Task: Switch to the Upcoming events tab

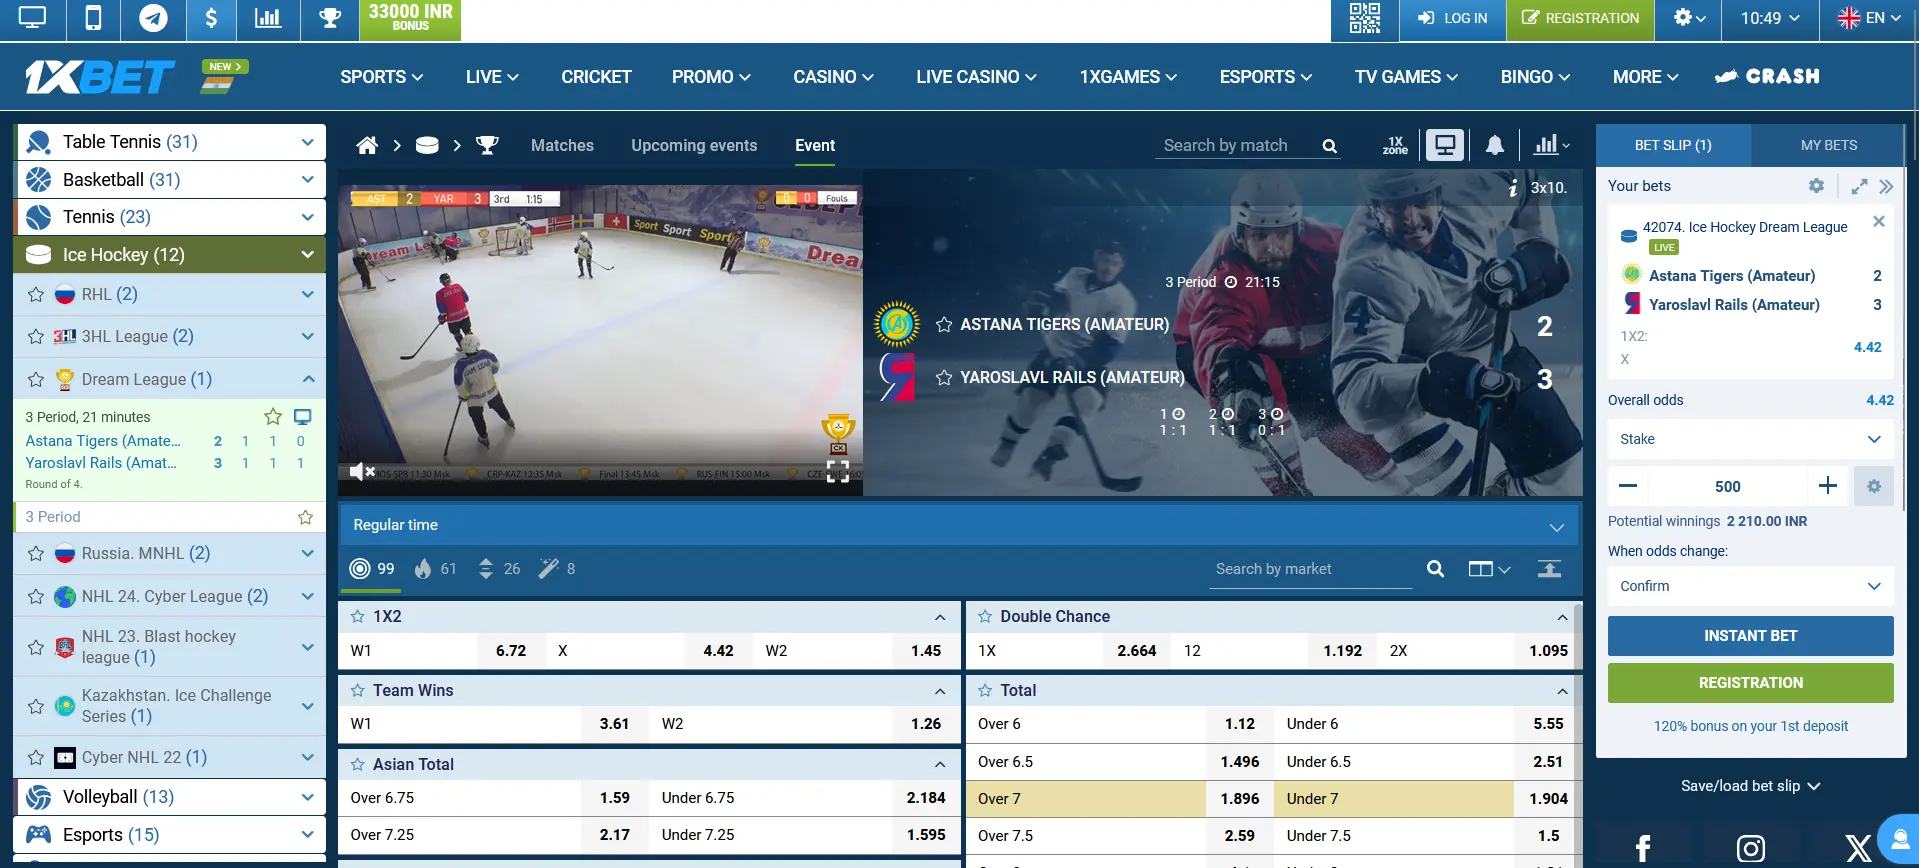Action: (694, 146)
